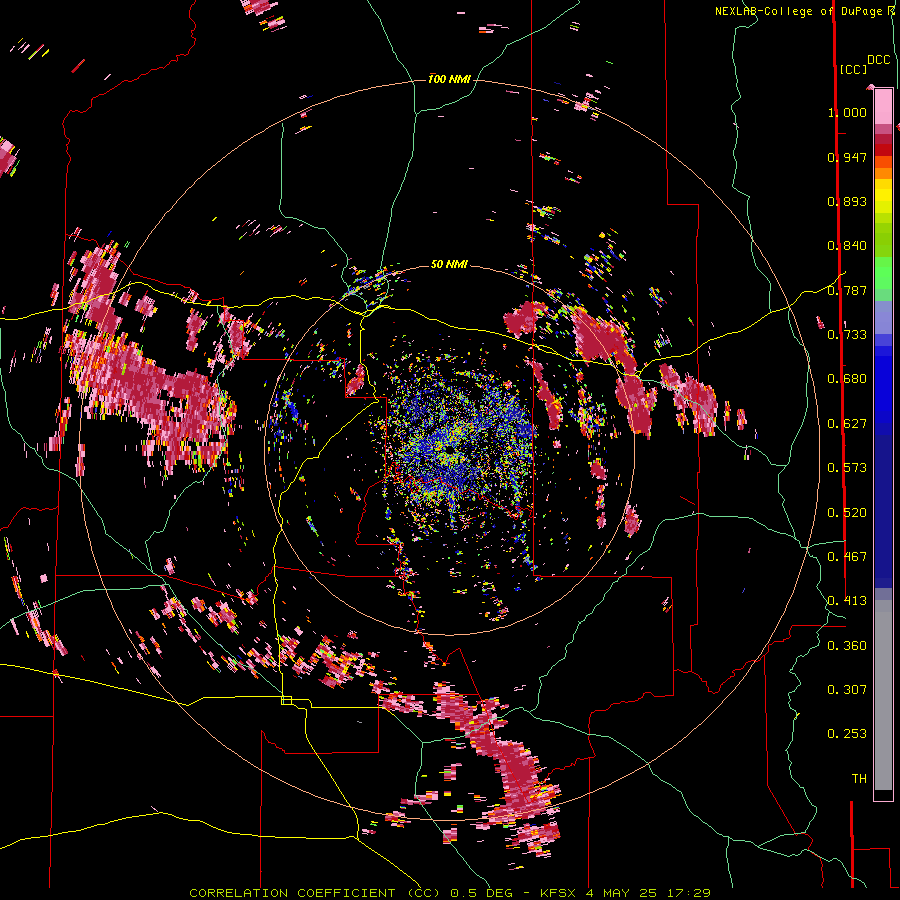Click the 50 NMI range ring label
Viewport: 900px width, 900px height.
449,264
